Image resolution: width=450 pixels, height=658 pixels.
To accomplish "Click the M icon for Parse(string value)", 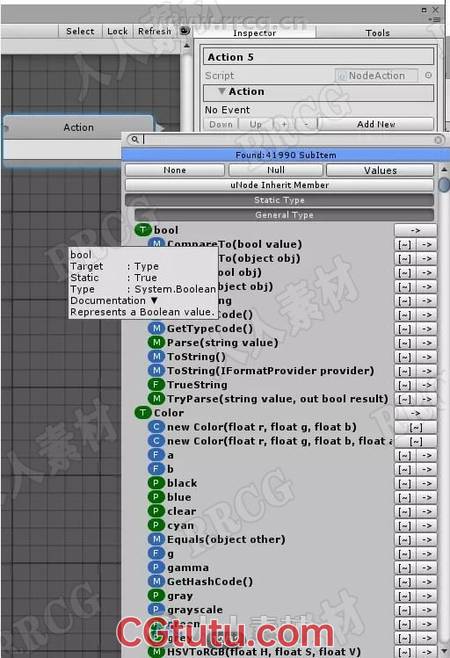I will 156,342.
